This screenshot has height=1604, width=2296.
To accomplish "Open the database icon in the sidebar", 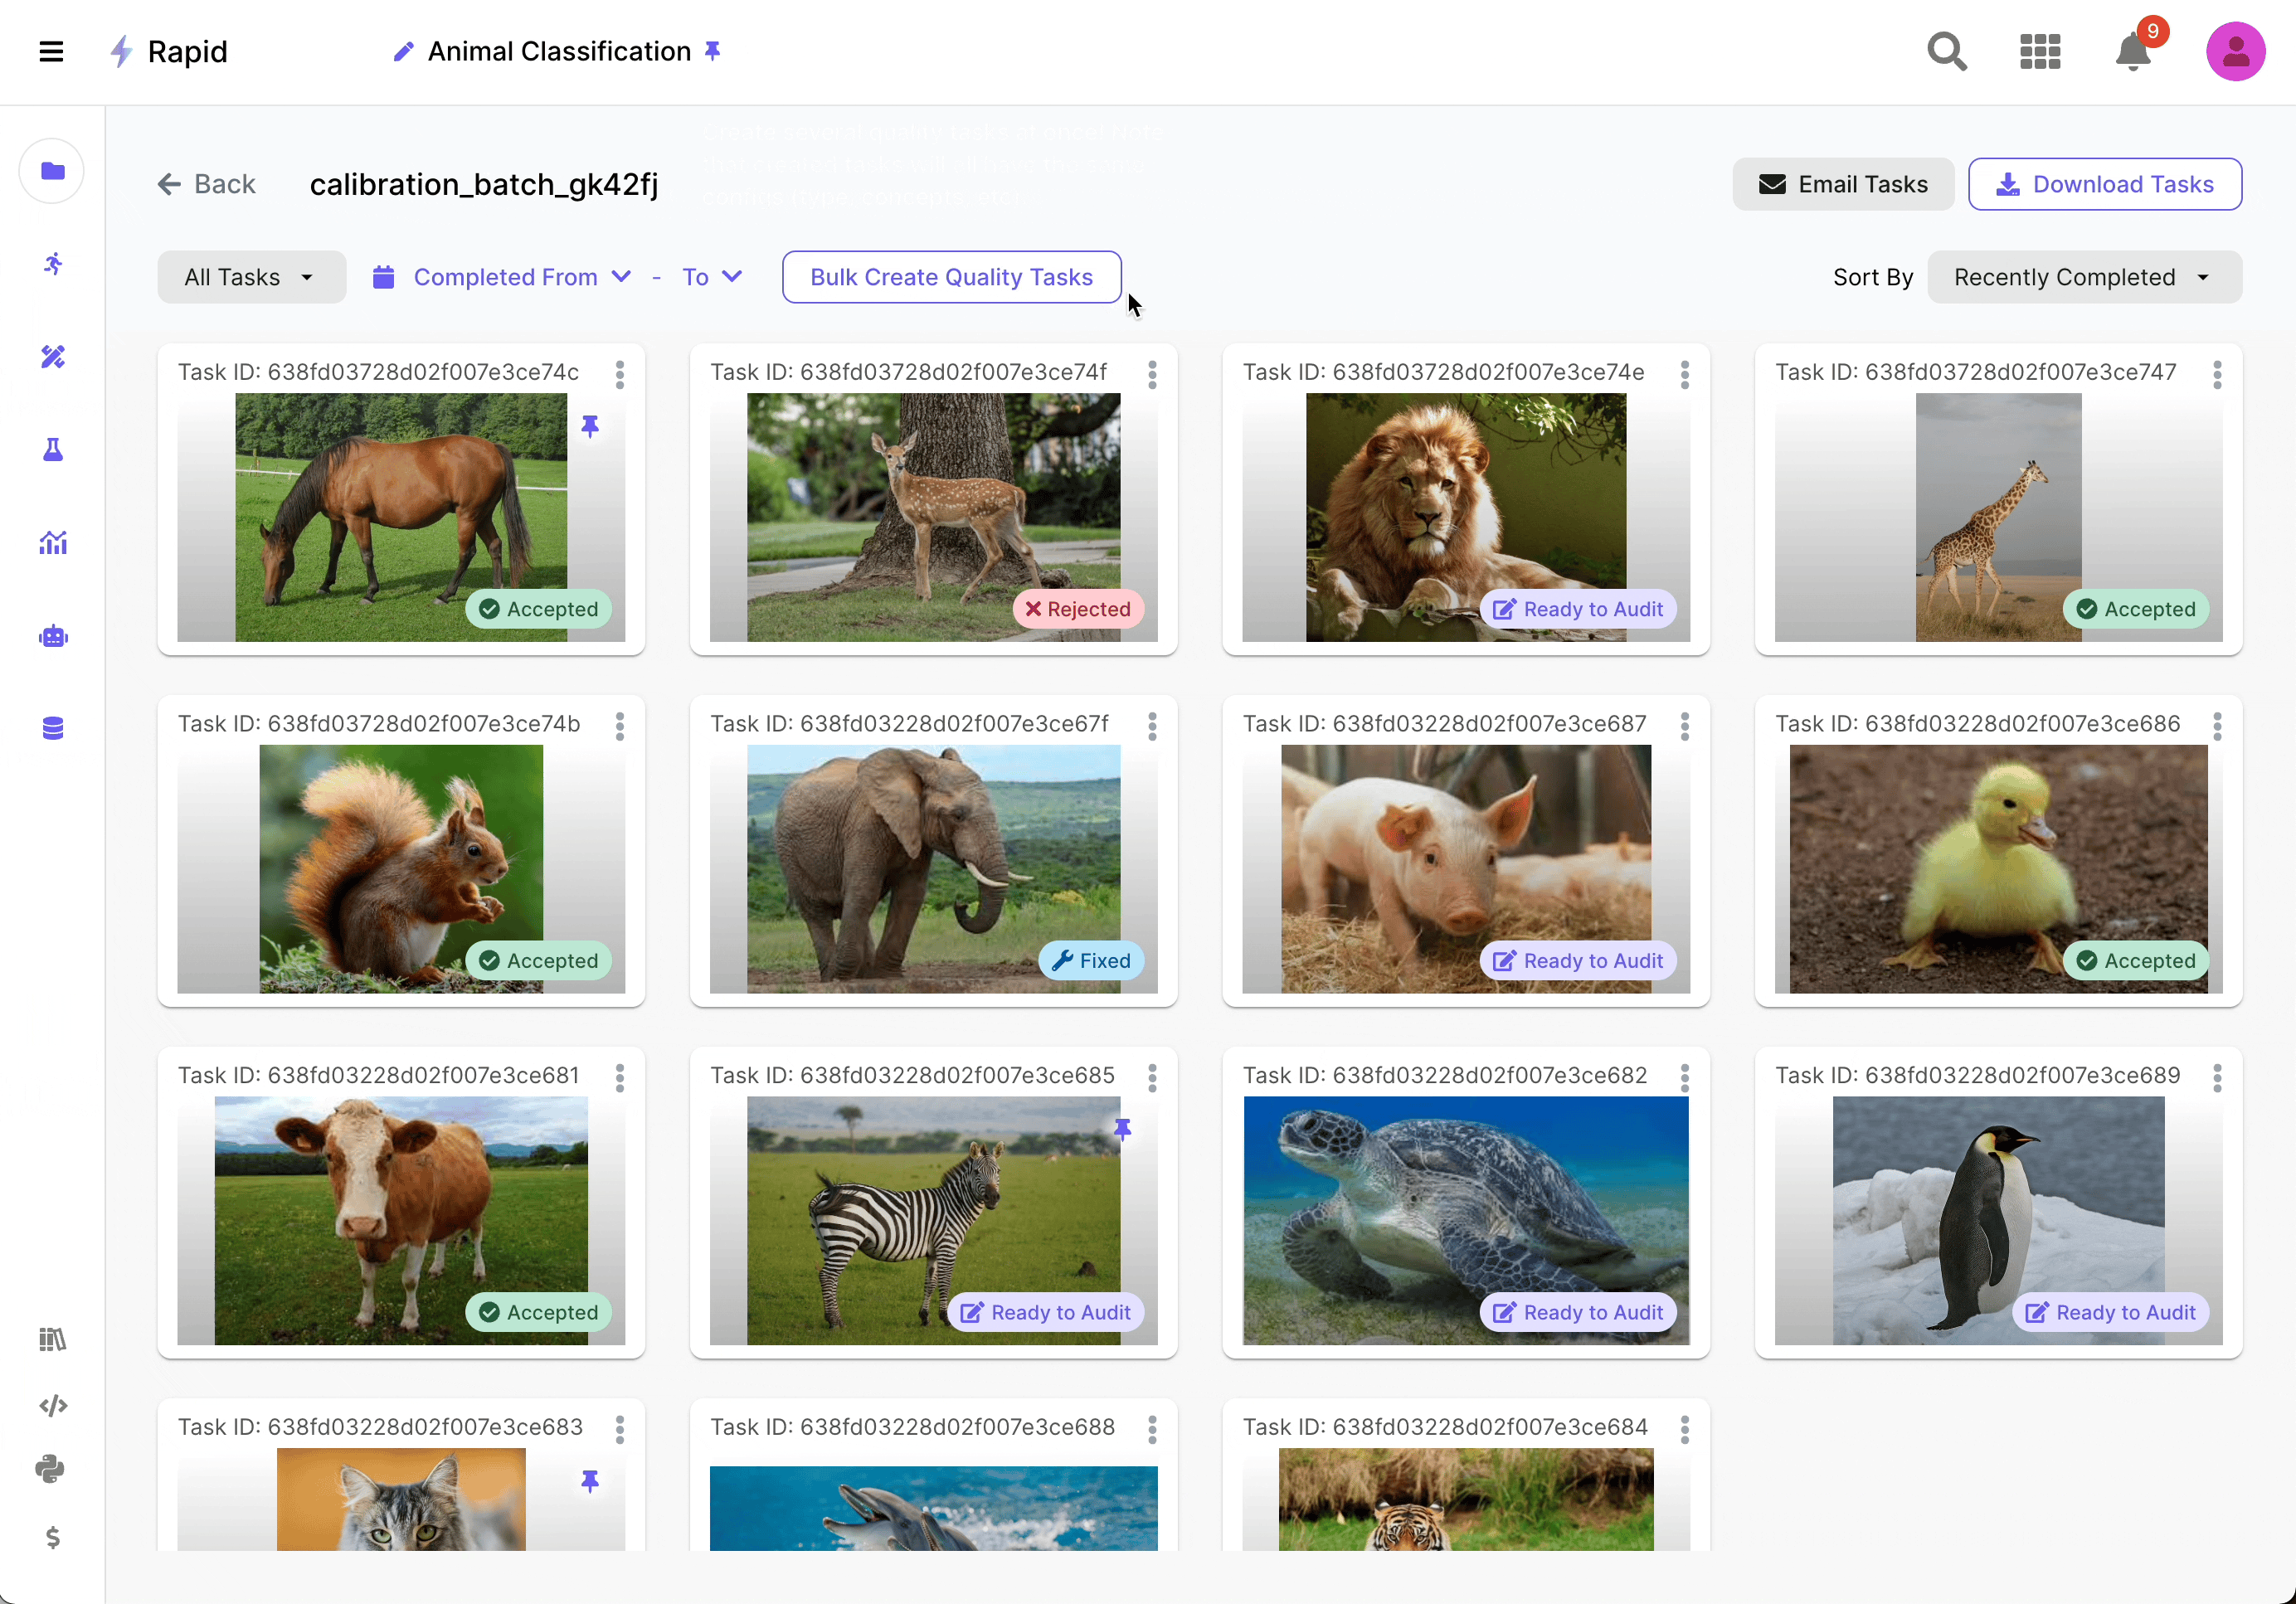I will point(52,727).
